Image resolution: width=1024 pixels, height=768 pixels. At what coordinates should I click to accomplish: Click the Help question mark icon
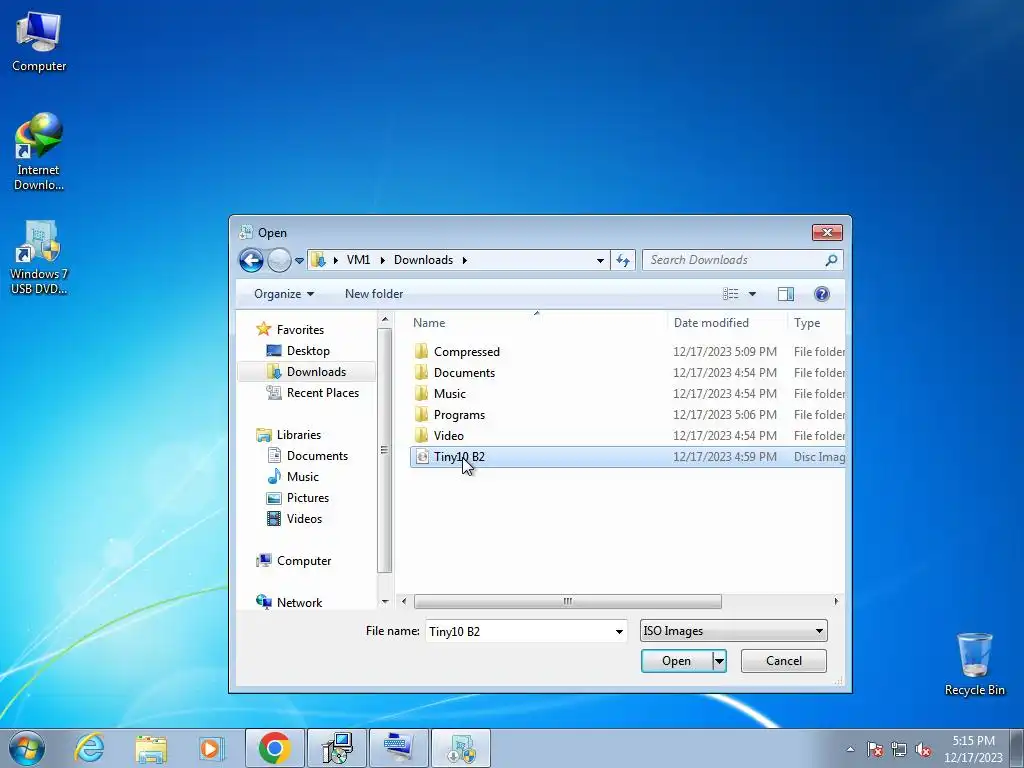(x=822, y=294)
